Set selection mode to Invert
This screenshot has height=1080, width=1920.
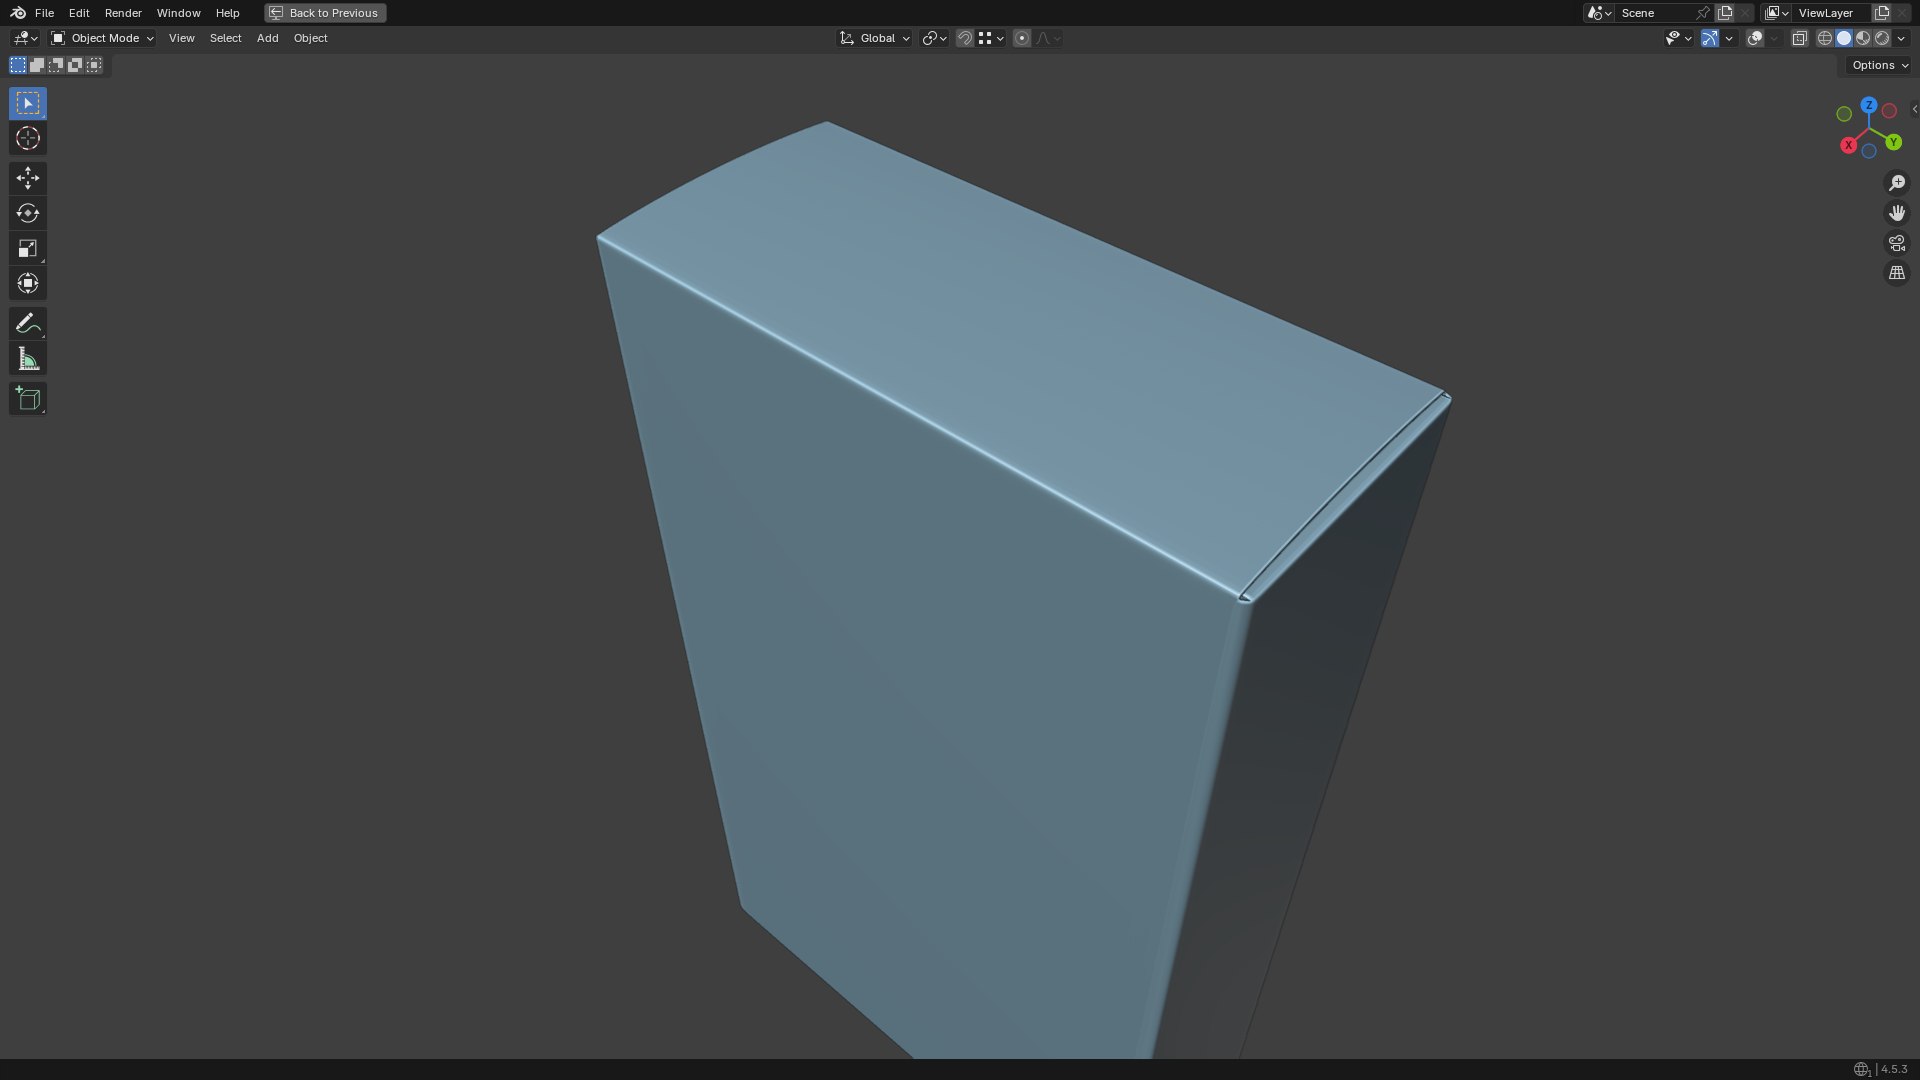click(75, 65)
